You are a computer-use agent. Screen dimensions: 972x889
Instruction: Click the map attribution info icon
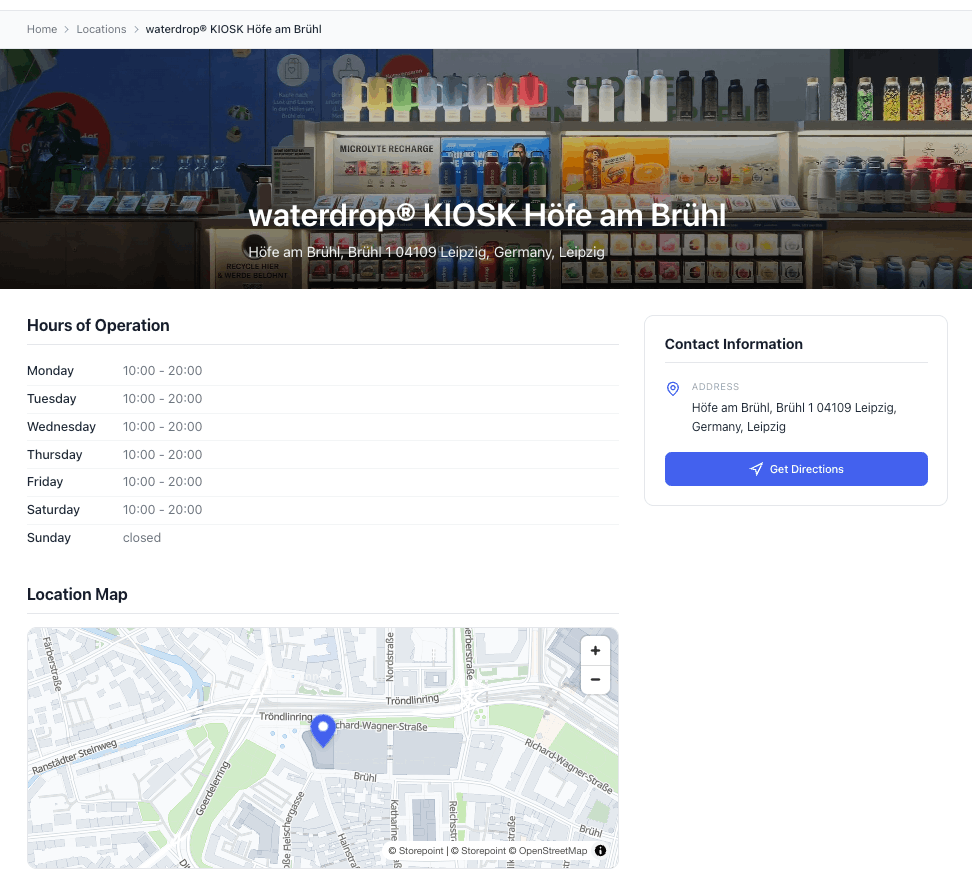coord(600,850)
